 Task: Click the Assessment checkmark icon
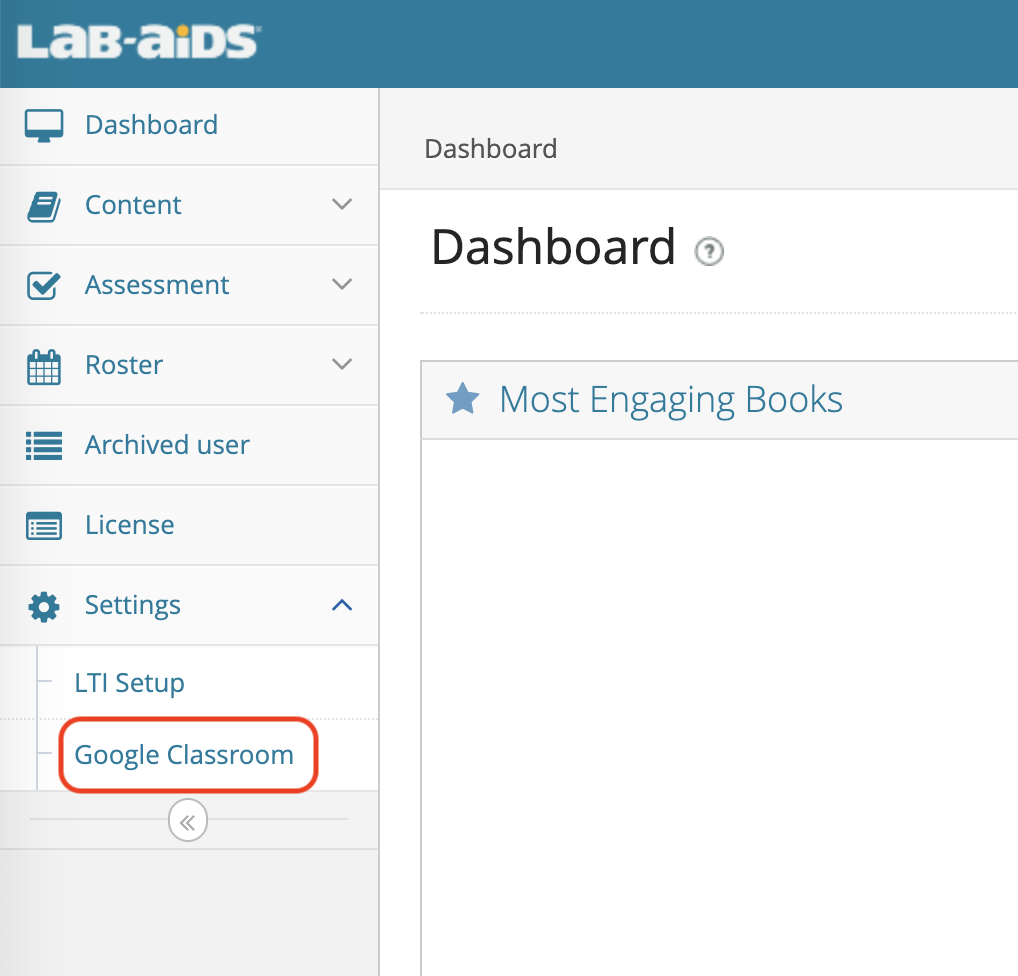[43, 286]
